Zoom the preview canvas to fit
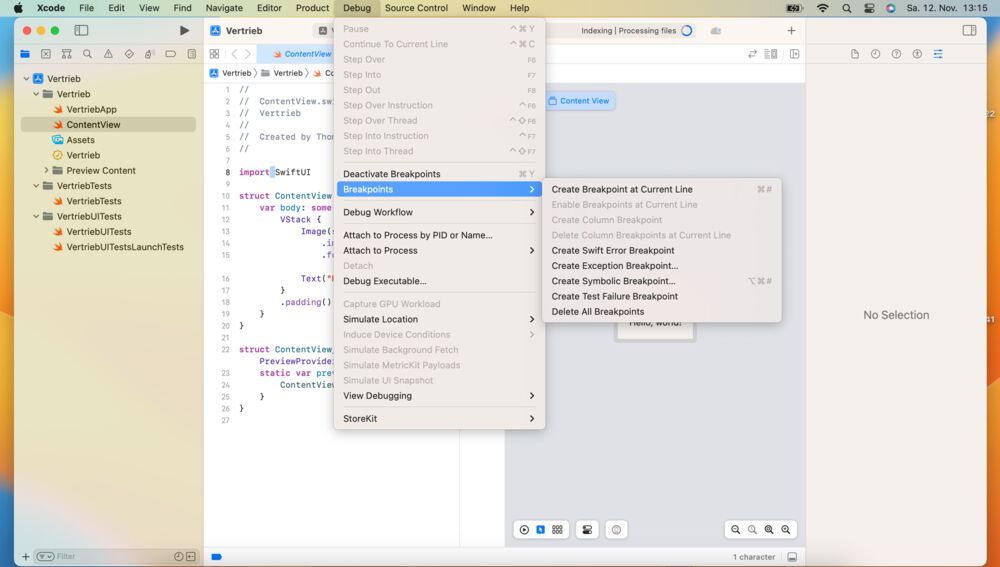 768,529
